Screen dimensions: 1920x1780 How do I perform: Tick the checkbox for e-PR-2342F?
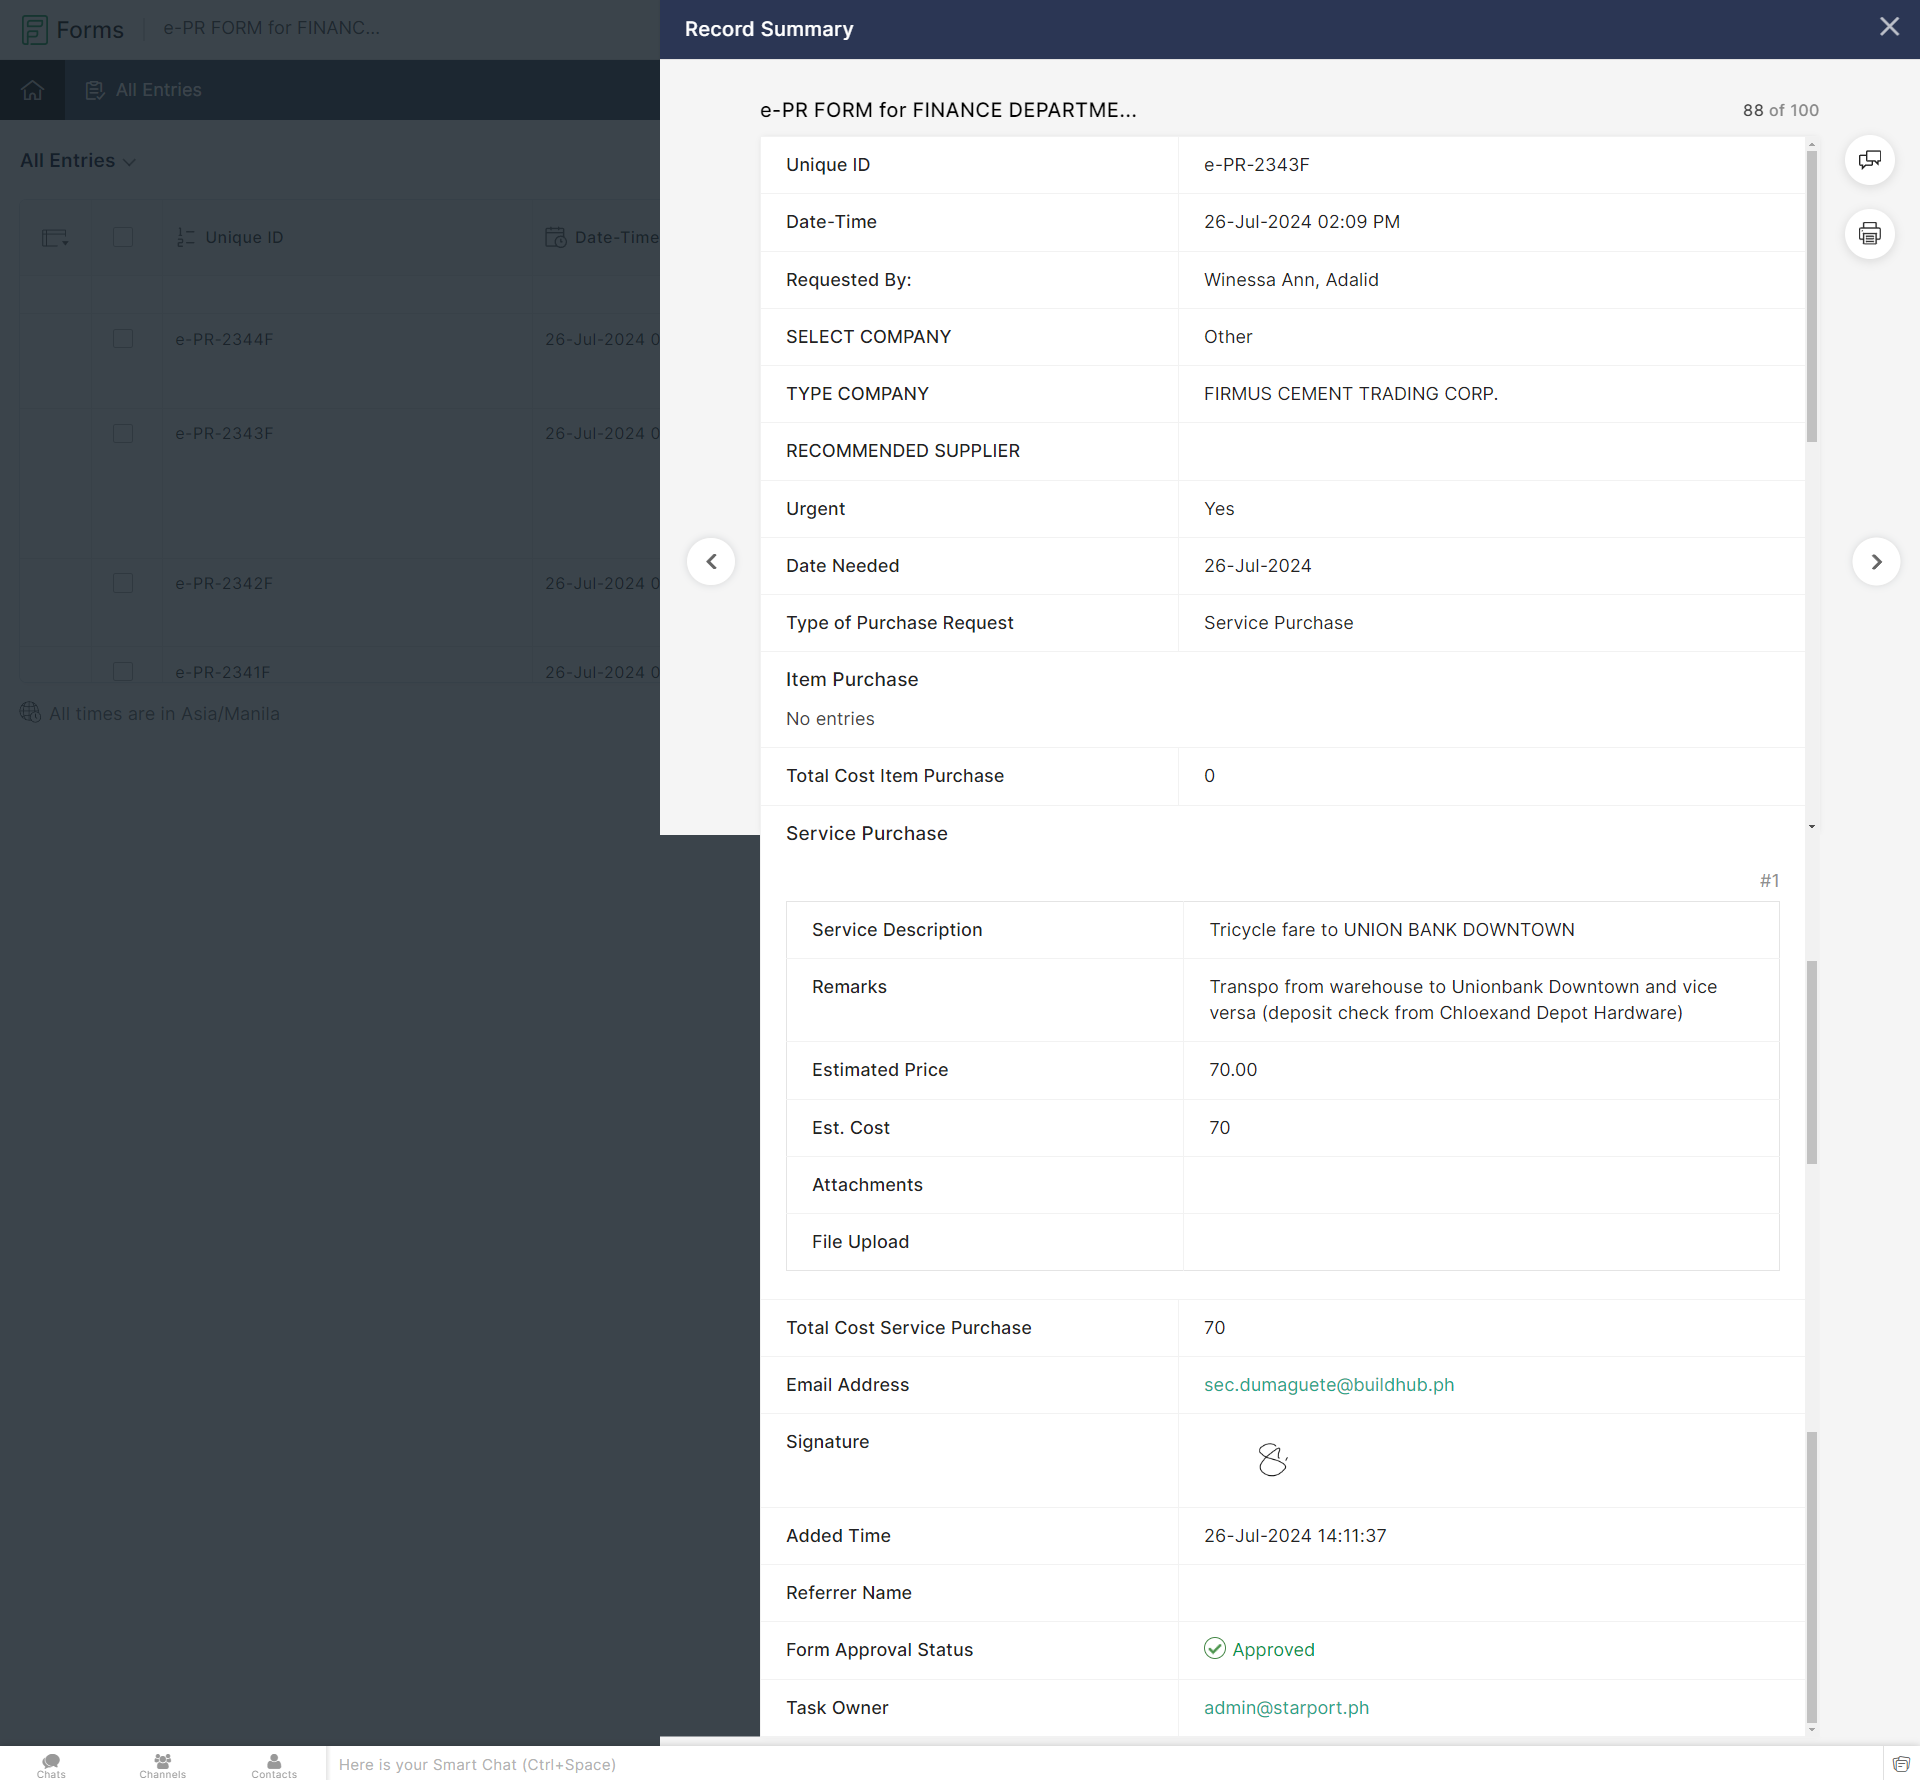(123, 583)
